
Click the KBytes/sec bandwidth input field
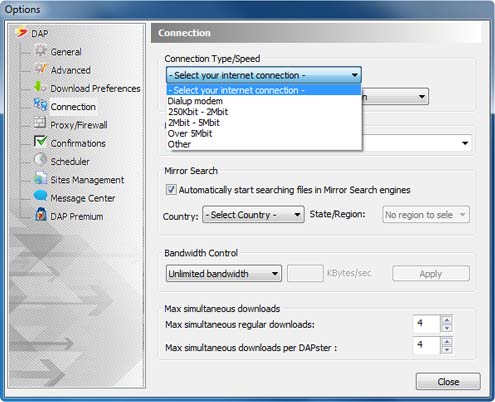305,273
